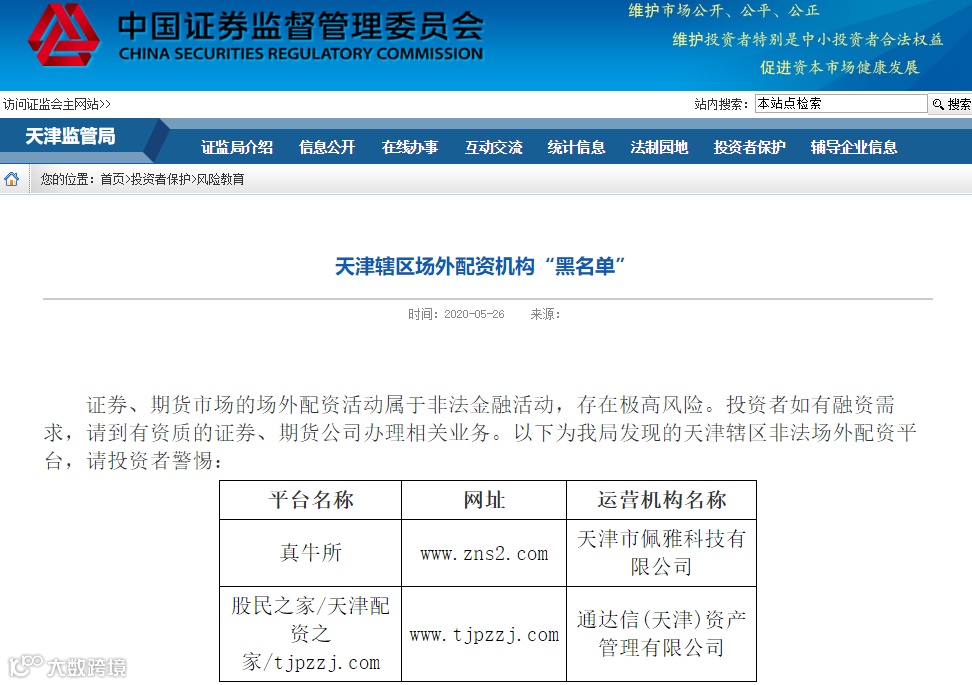The image size is (972, 685).
Task: Click the home icon in breadcrumb bar
Action: coord(12,180)
